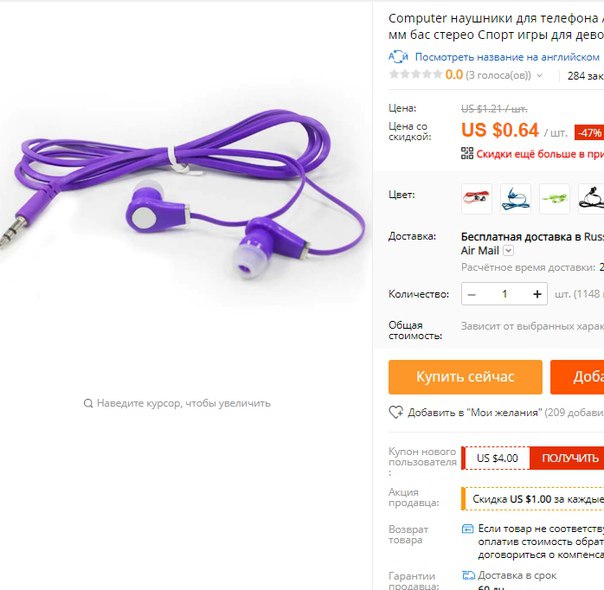Click the quantity input field
This screenshot has width=604, height=590.
tap(504, 295)
